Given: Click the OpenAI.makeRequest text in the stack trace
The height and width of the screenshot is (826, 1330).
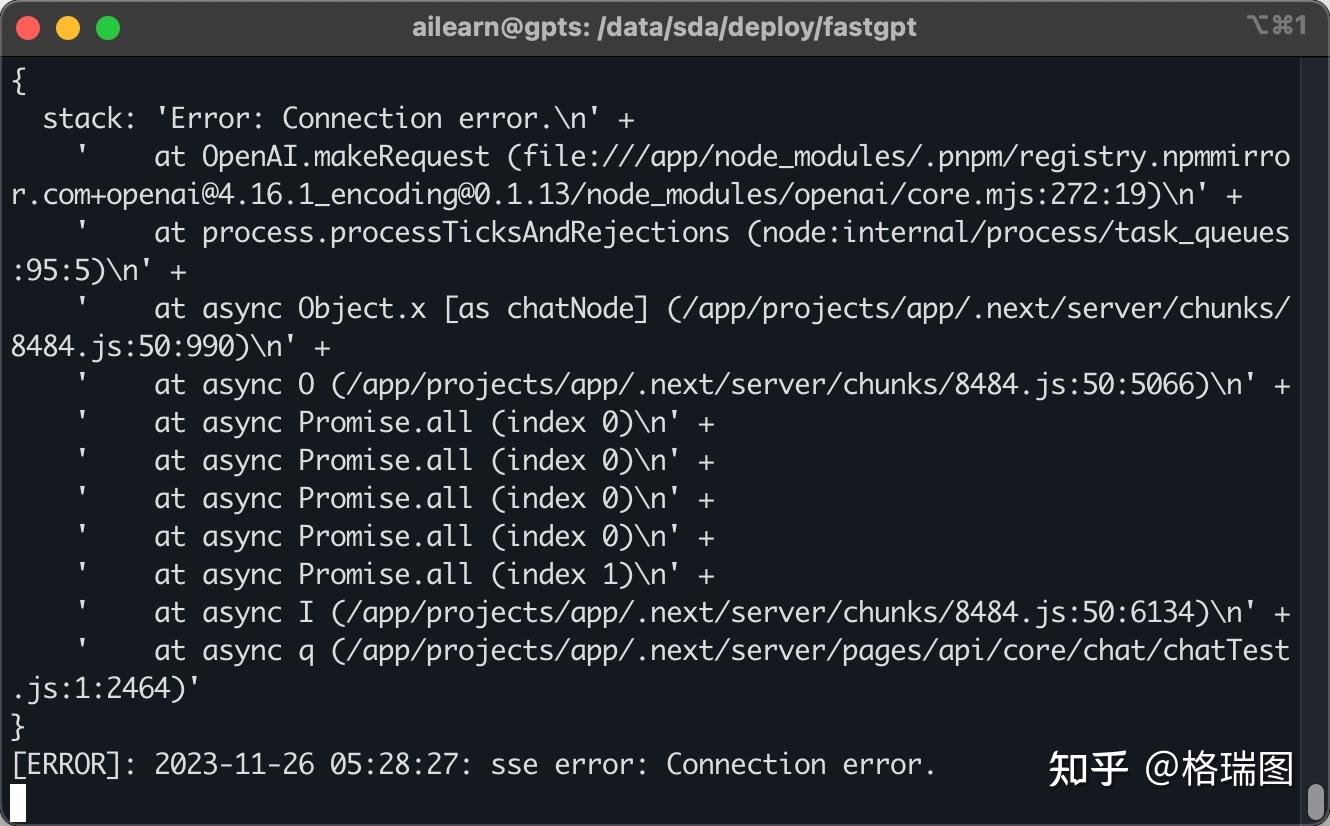Looking at the screenshot, I should click(x=346, y=157).
